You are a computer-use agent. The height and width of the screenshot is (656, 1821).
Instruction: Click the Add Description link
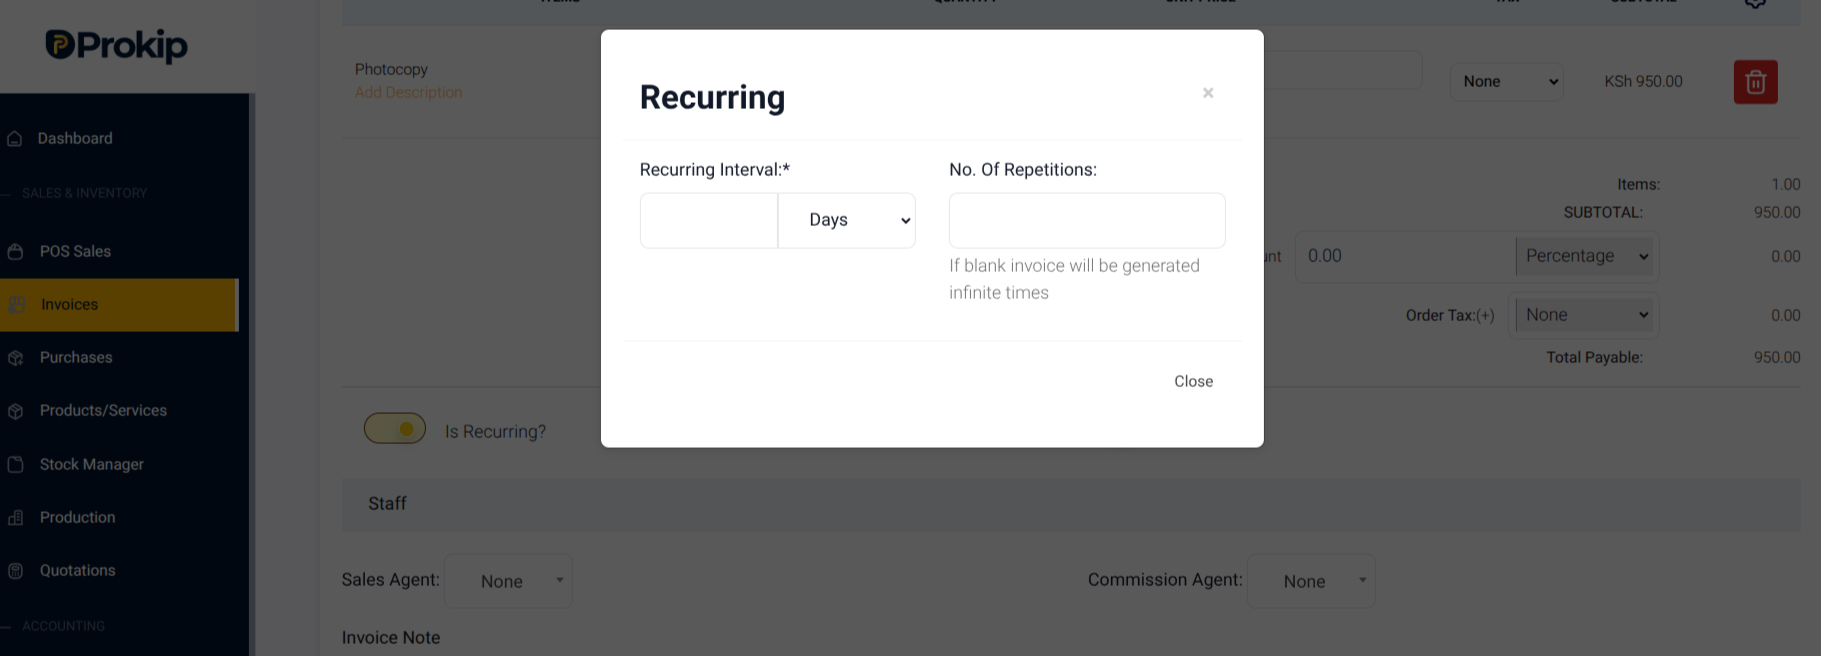click(408, 92)
